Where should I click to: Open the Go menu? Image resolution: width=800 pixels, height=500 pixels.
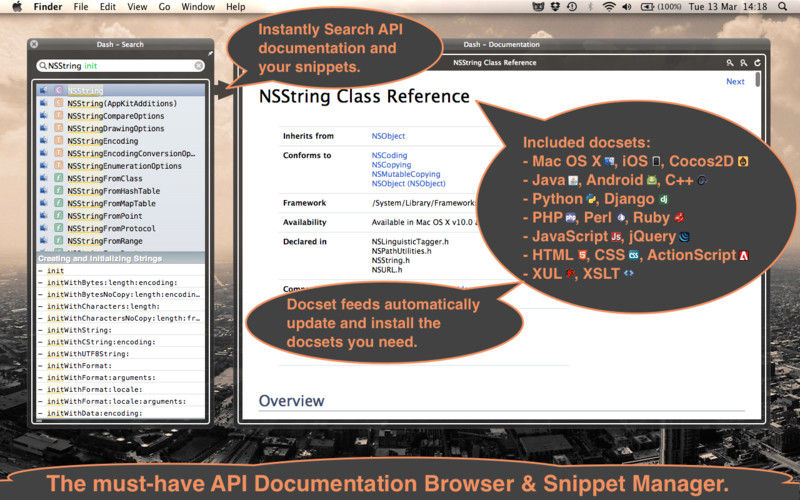(164, 7)
